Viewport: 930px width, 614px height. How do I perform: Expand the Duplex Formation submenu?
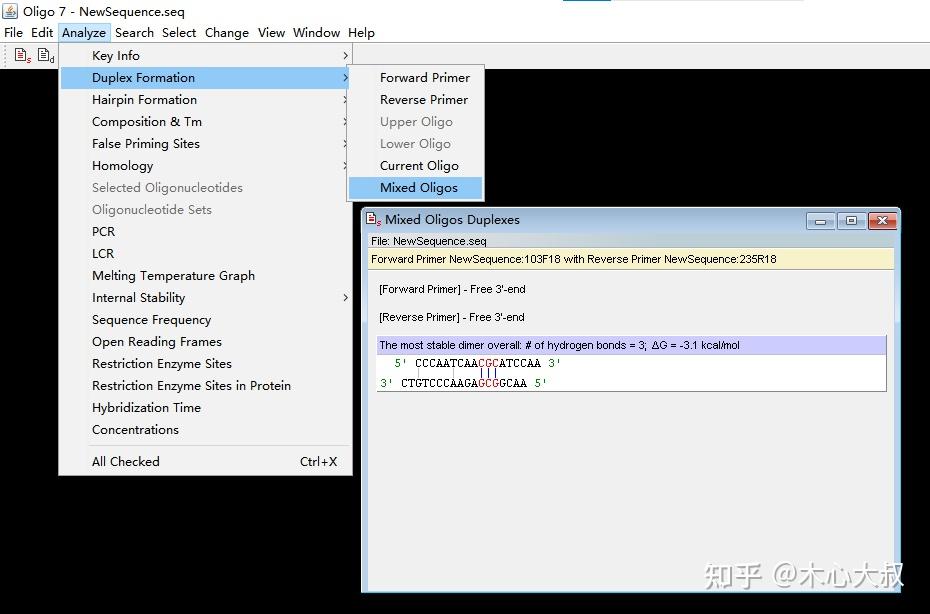point(205,78)
